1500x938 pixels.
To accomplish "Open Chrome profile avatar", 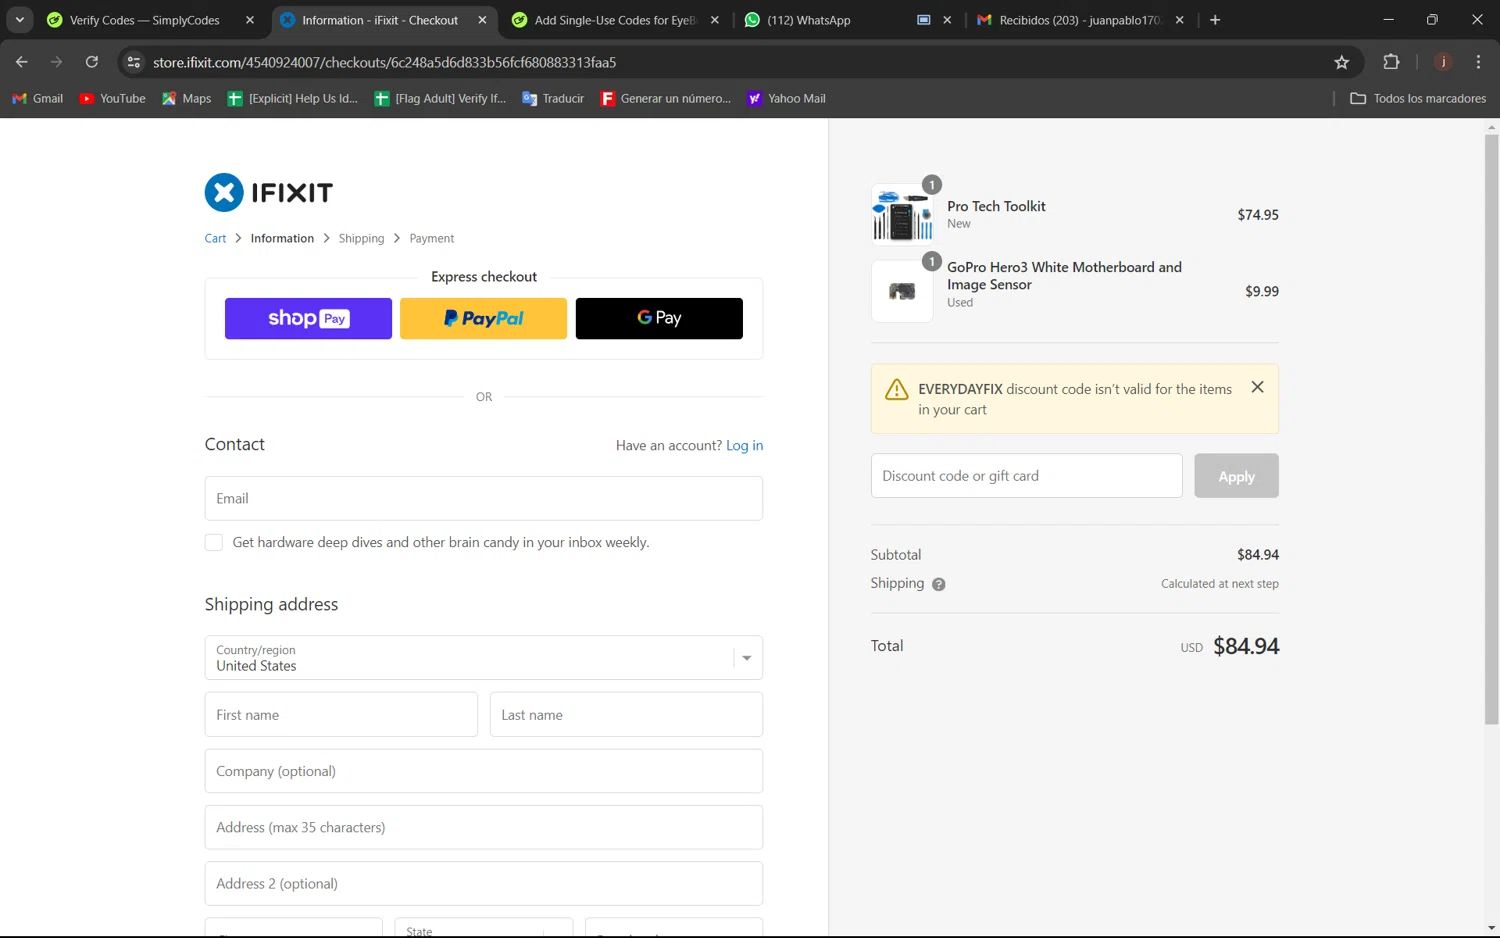I will pyautogui.click(x=1443, y=62).
